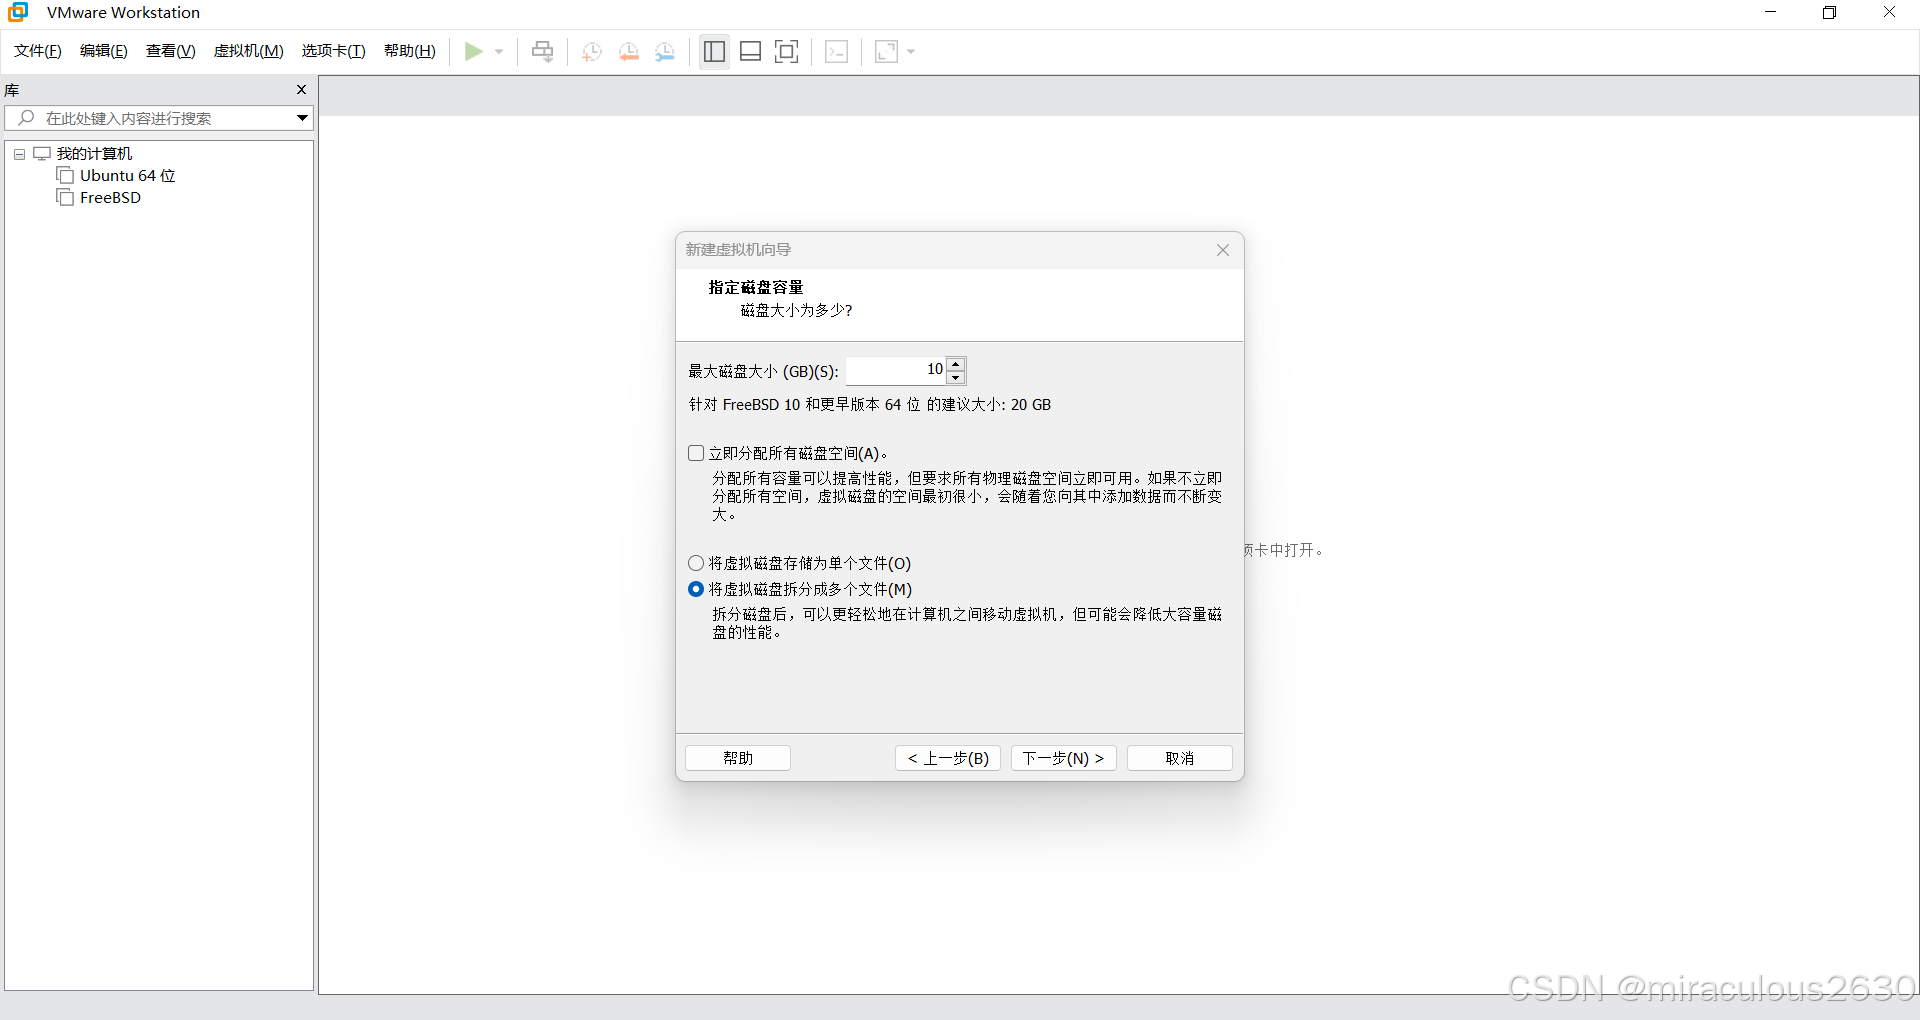Click the 下一步(N) > button
1920x1020 pixels.
tap(1064, 758)
